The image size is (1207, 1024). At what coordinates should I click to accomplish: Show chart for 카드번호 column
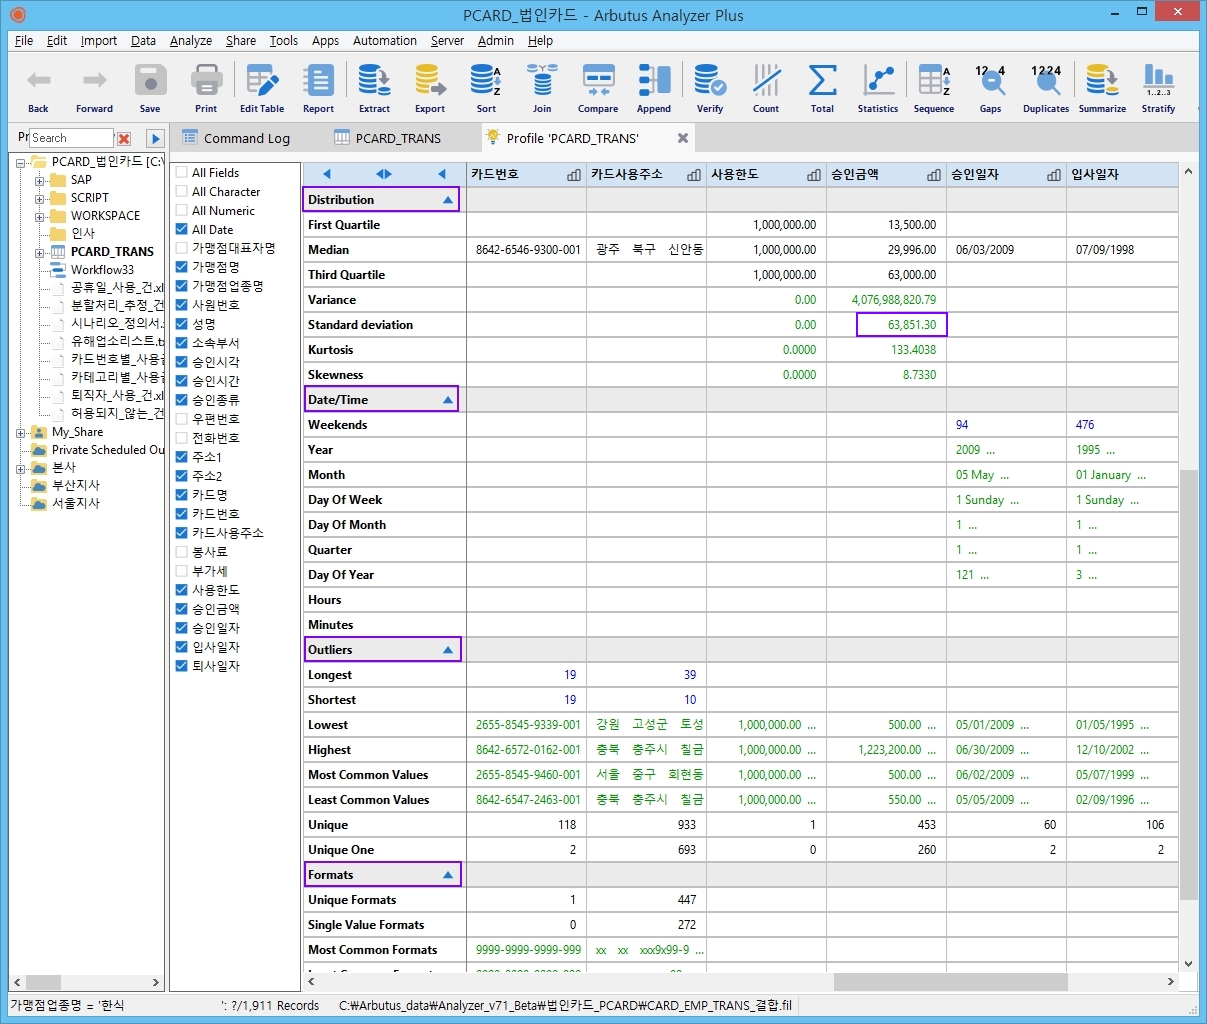click(573, 175)
